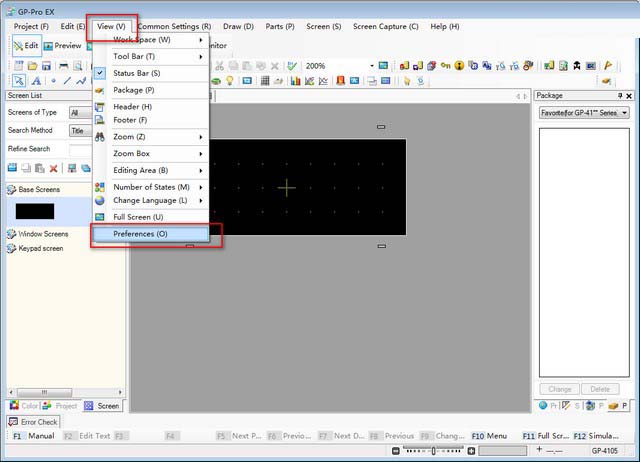The width and height of the screenshot is (640, 462).
Task: Open the Project (F) menu
Action: click(31, 27)
